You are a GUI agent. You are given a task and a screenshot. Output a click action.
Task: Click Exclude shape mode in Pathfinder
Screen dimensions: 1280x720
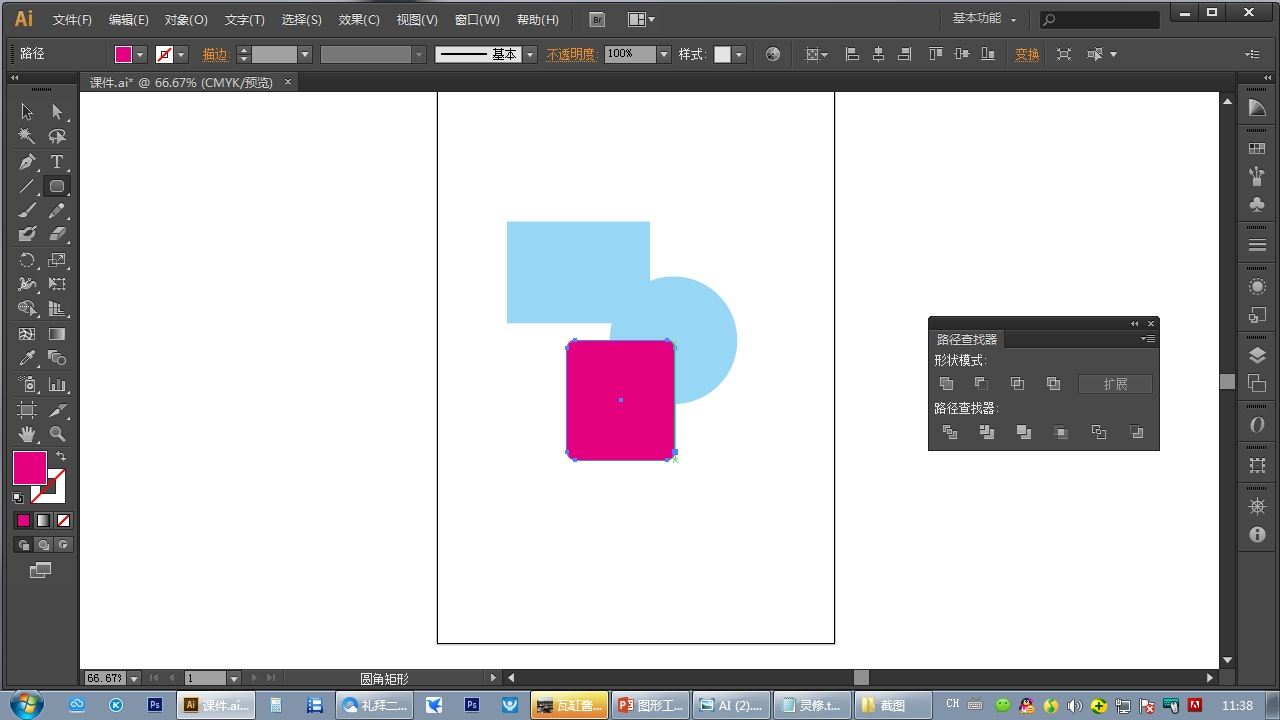(1053, 384)
